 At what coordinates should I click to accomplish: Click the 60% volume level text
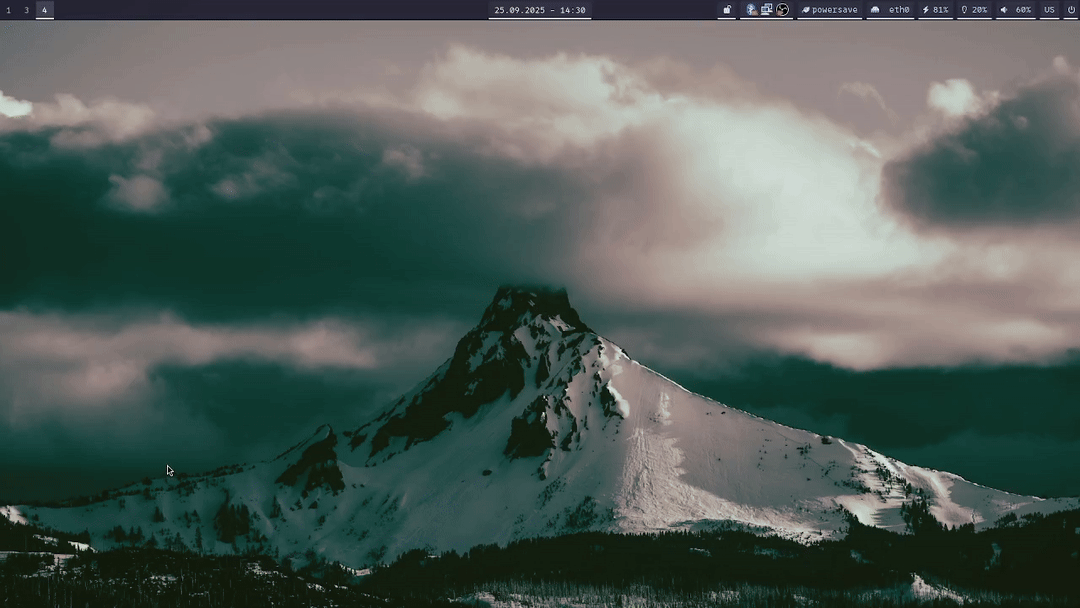pyautogui.click(x=1023, y=10)
